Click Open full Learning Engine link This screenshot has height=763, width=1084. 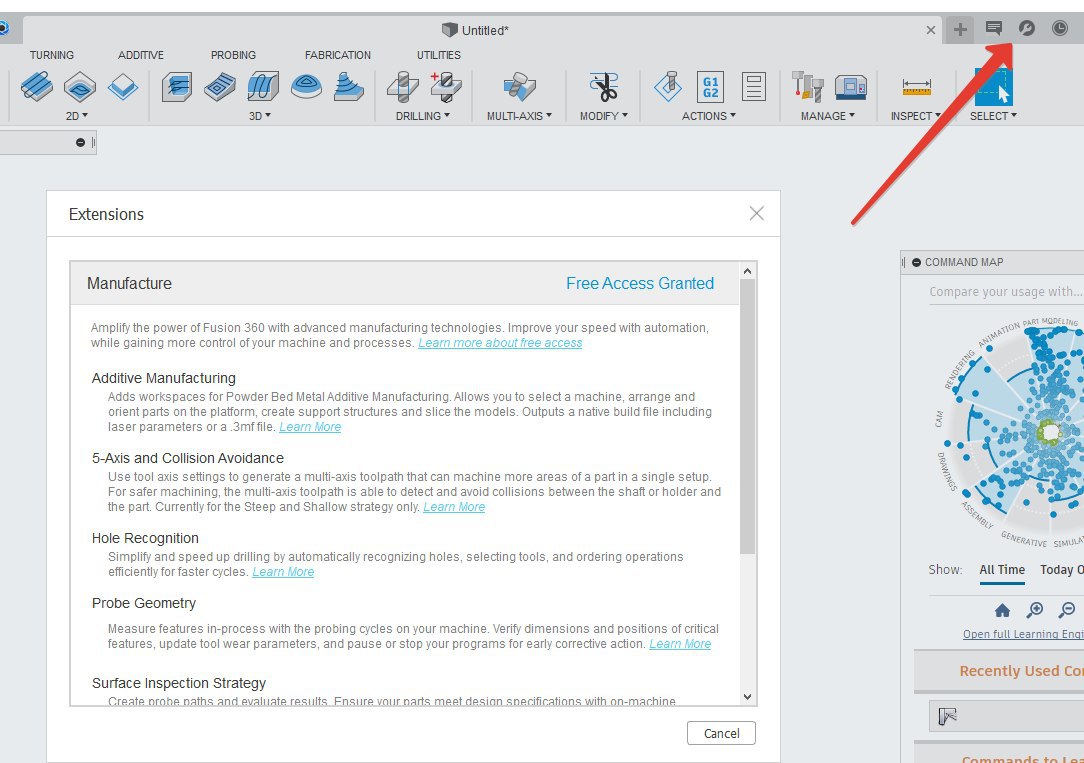1023,634
